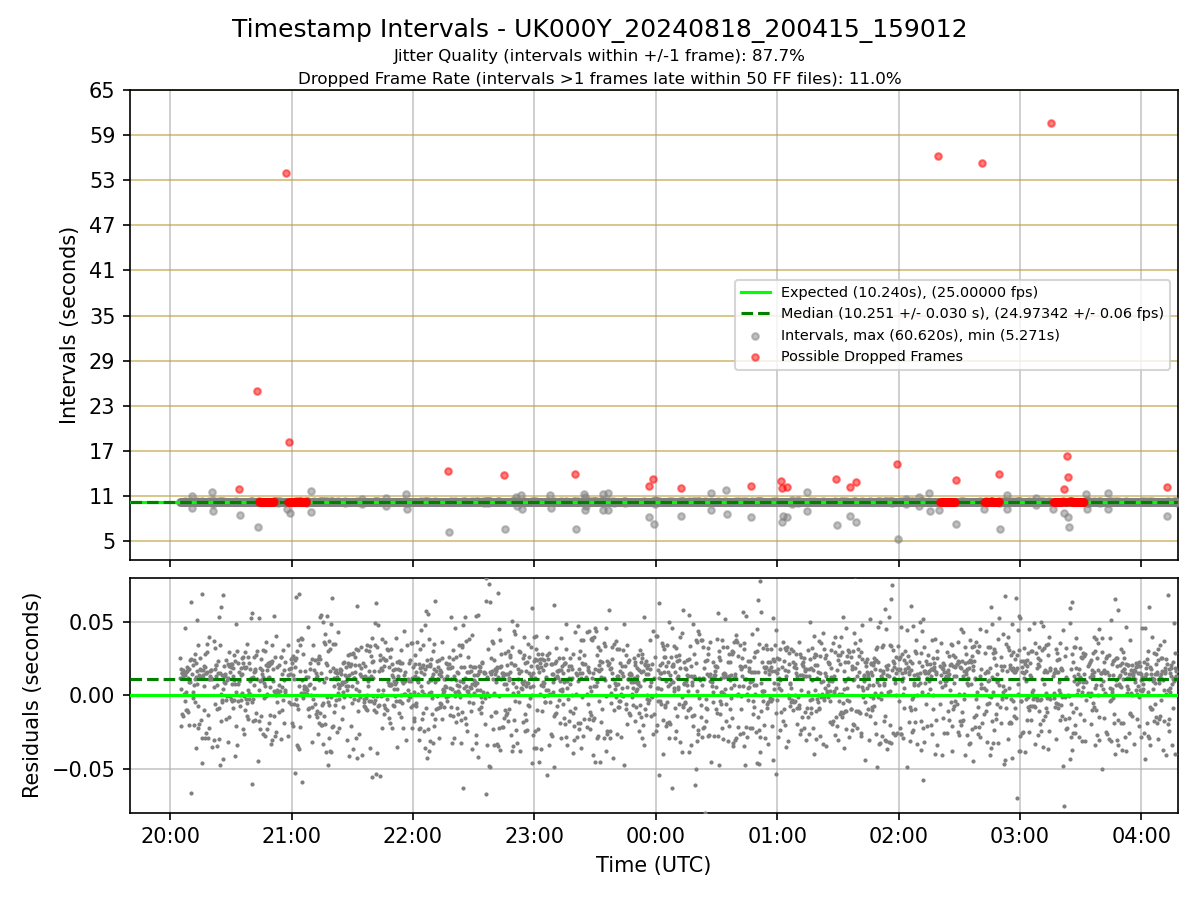Screen dimensions: 1200x900
Task: Click the red dropped-frame point at 54 seconds near 21:00
Action: [x=286, y=173]
